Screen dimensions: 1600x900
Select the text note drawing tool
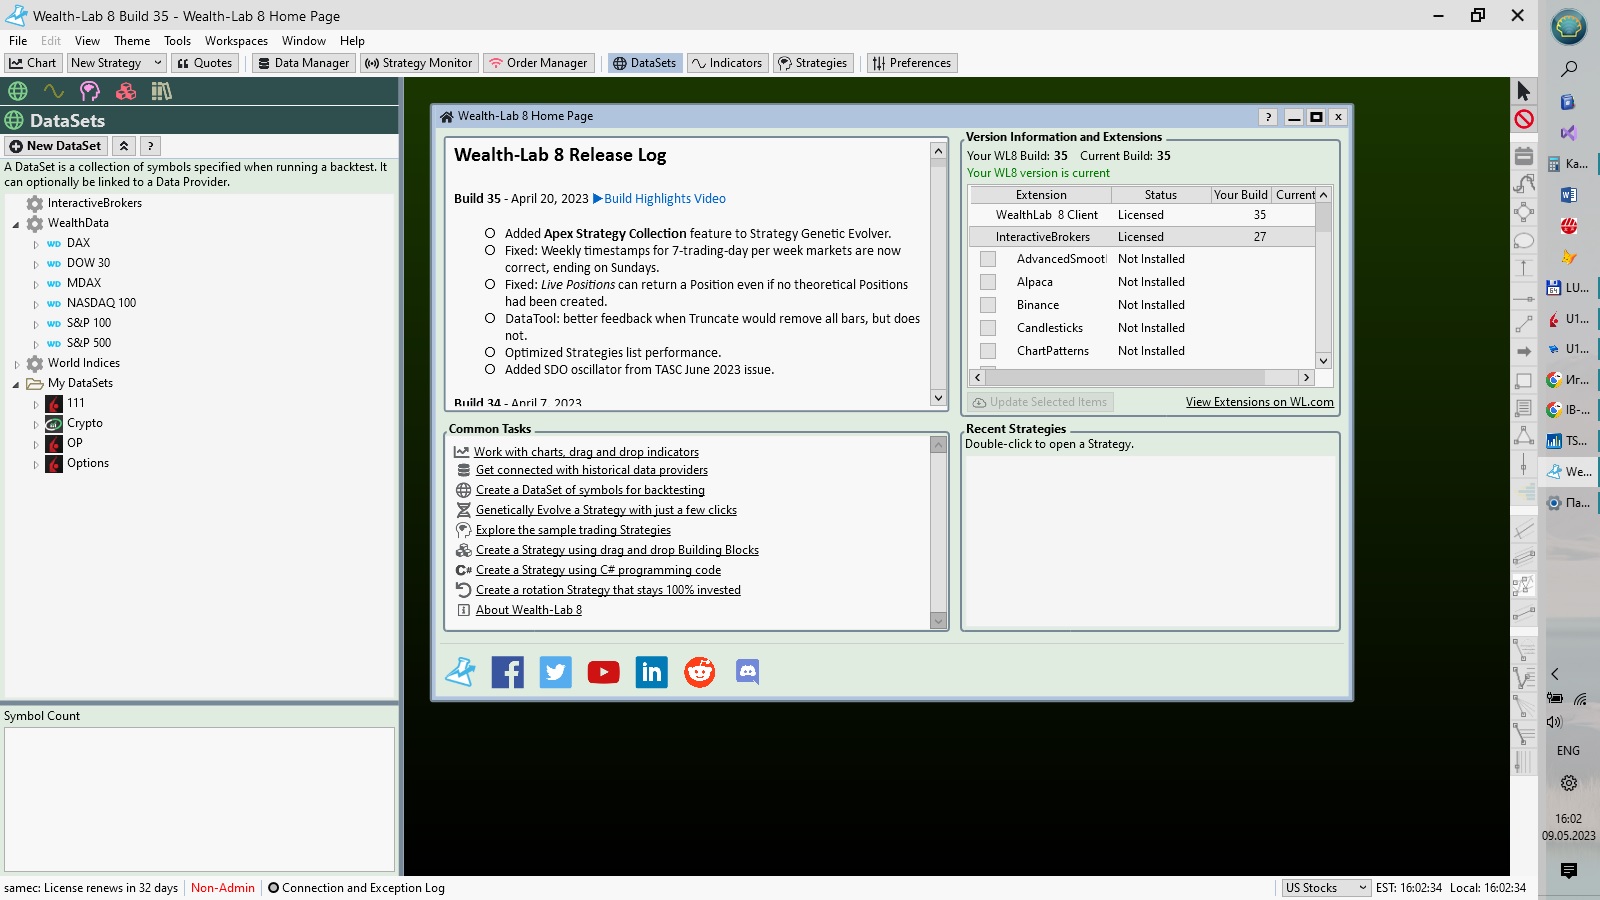(1524, 408)
